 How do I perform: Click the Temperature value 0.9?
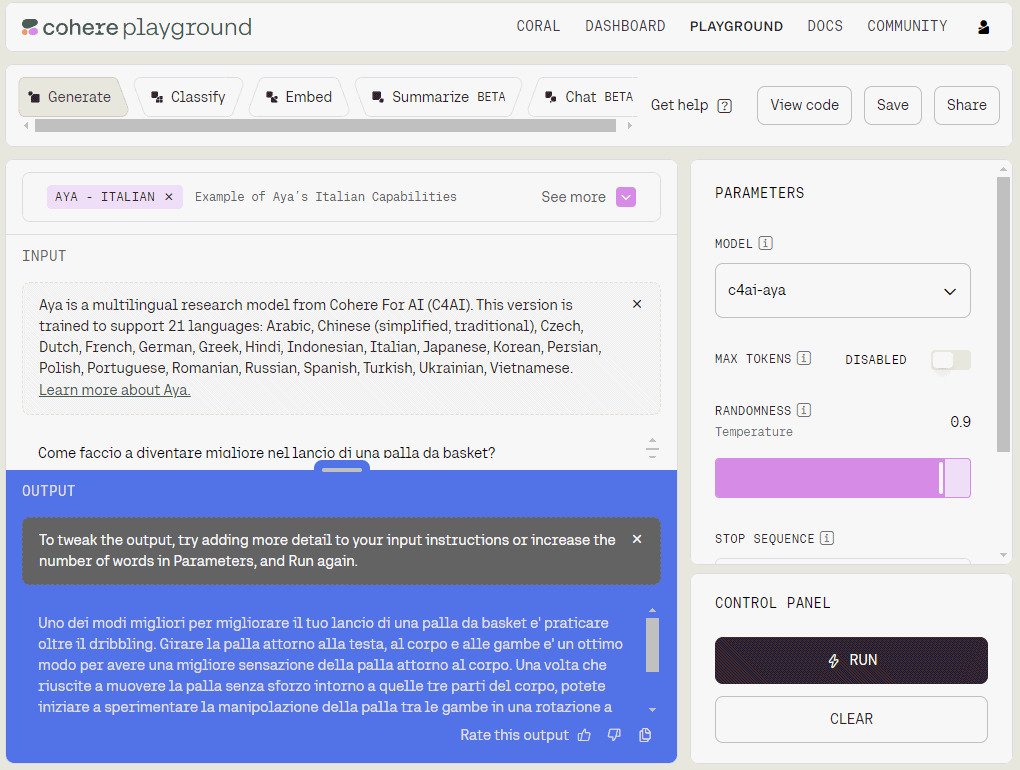(x=960, y=422)
